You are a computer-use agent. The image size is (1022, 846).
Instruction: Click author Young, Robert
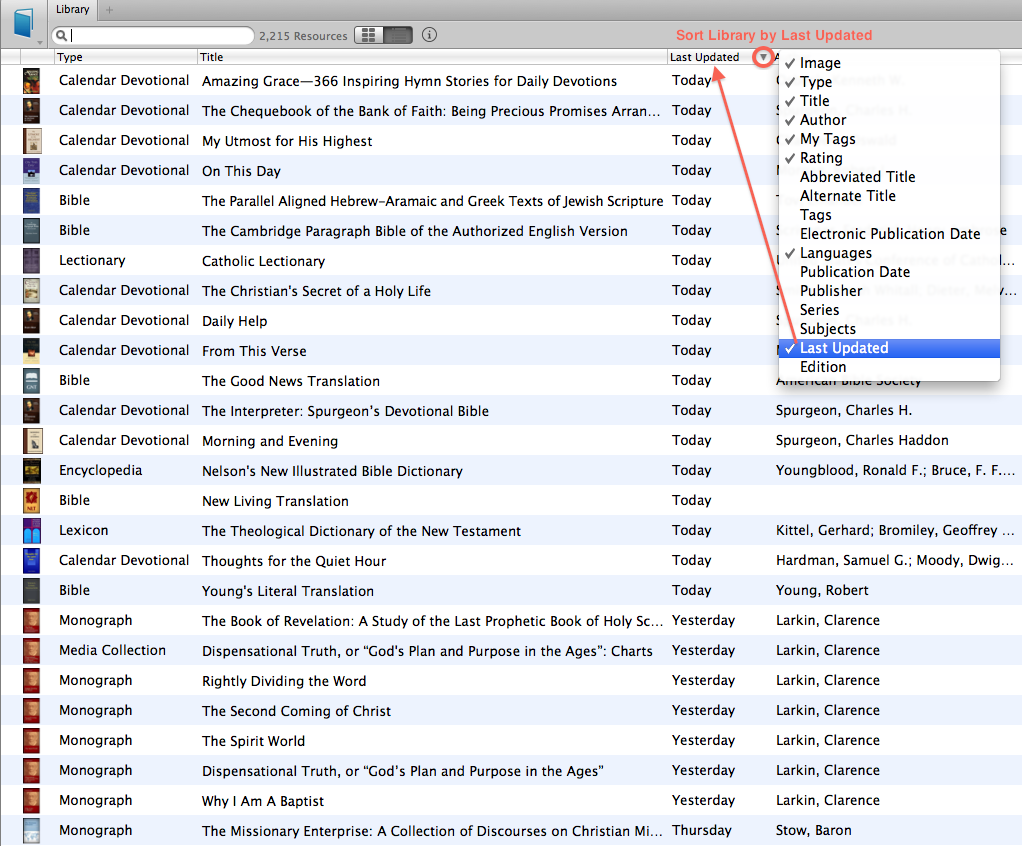[822, 591]
